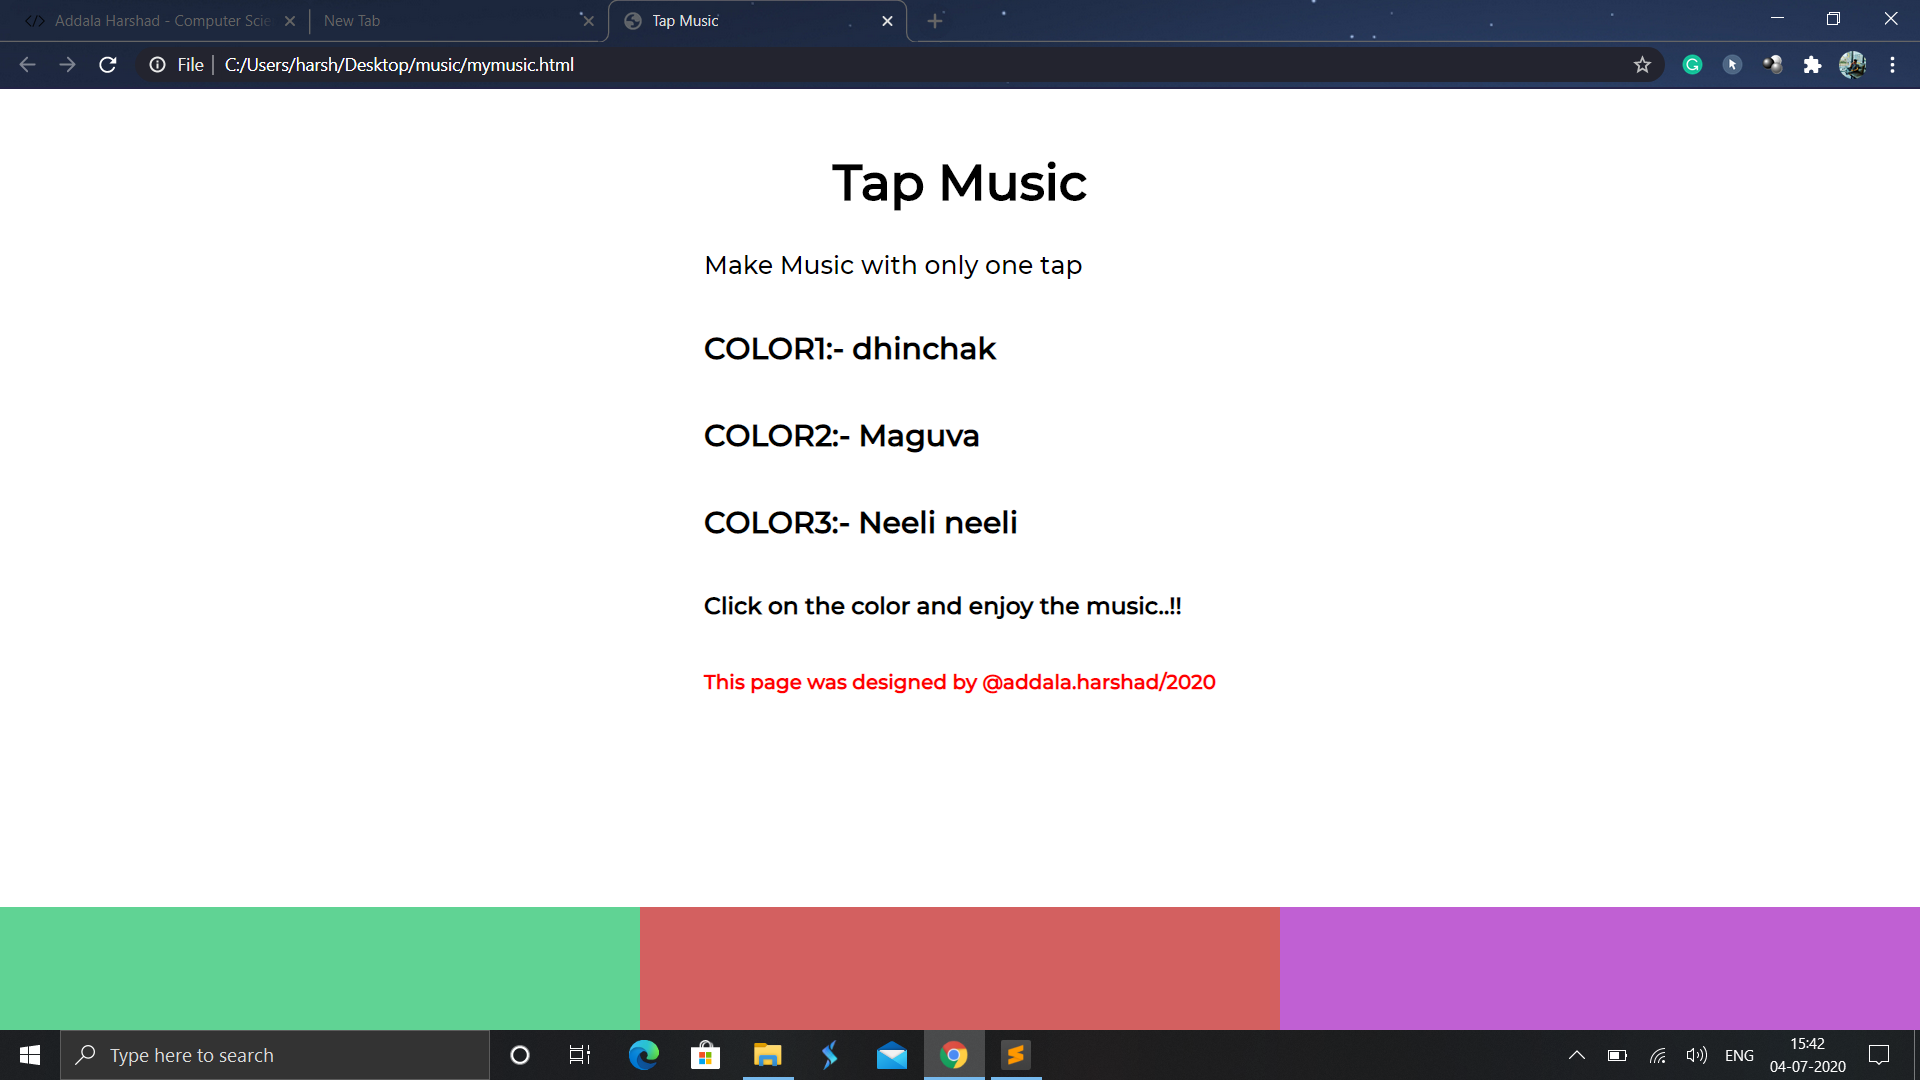
Task: Open the Grammarly extension icon
Action: pyautogui.click(x=1692, y=65)
